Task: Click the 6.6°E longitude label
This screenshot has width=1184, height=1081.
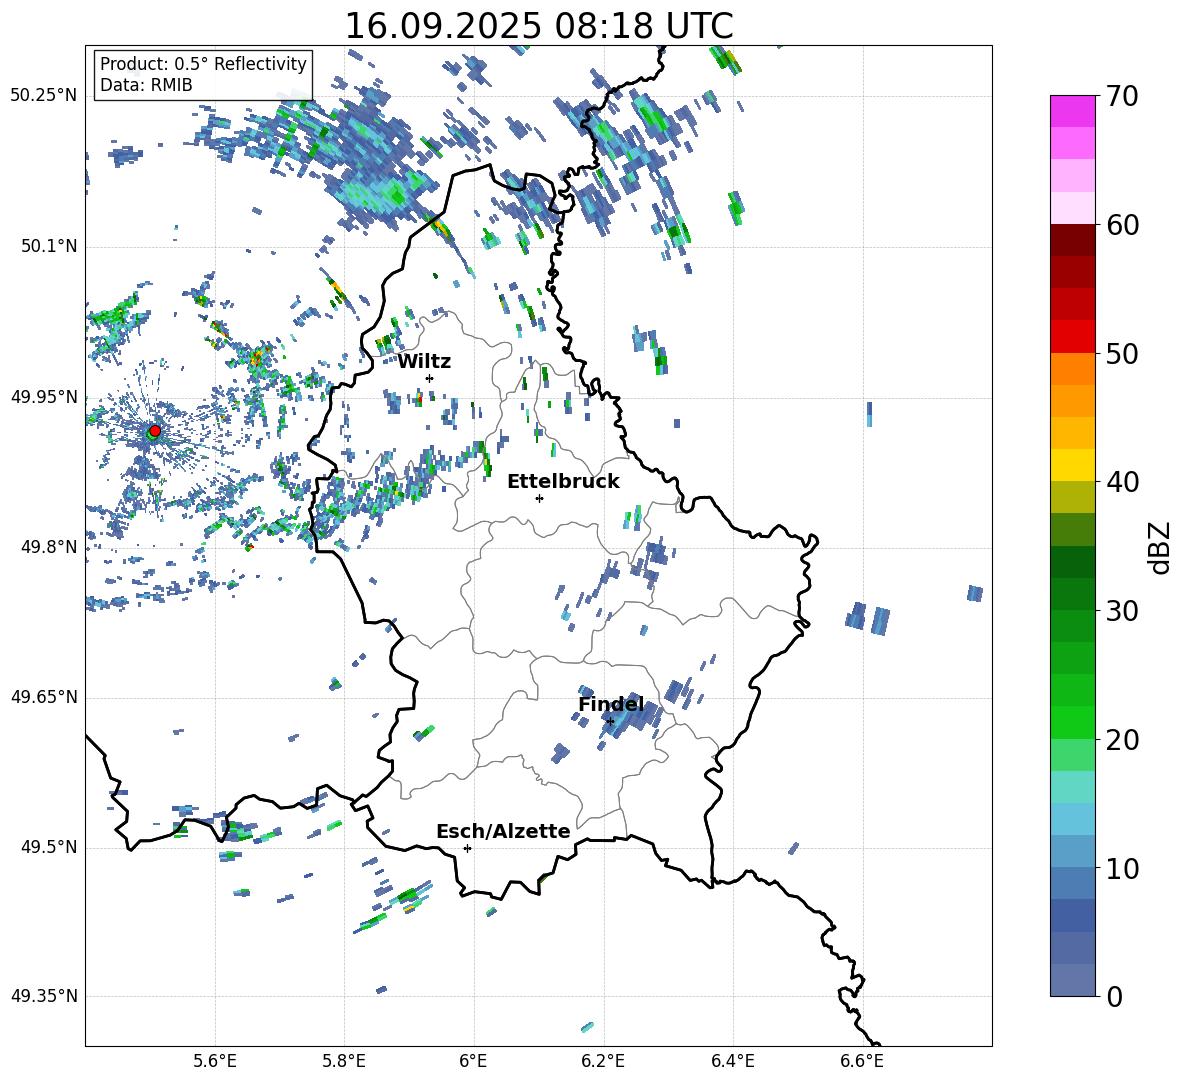Action: coord(862,1061)
